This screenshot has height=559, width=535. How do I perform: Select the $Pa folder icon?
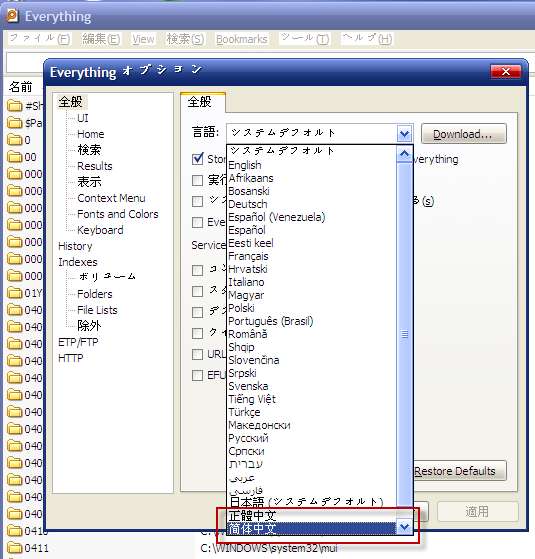(x=15, y=123)
